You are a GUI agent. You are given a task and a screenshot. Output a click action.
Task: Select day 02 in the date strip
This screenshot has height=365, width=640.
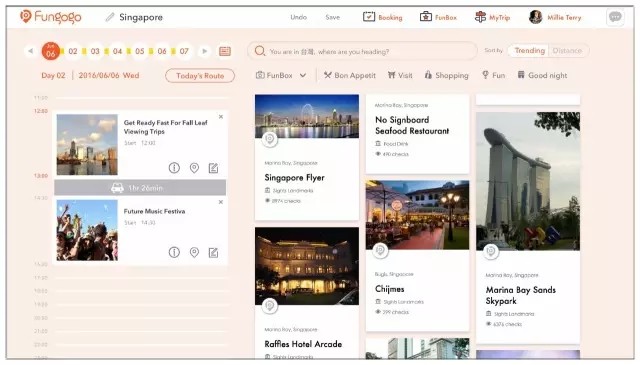[x=73, y=51]
